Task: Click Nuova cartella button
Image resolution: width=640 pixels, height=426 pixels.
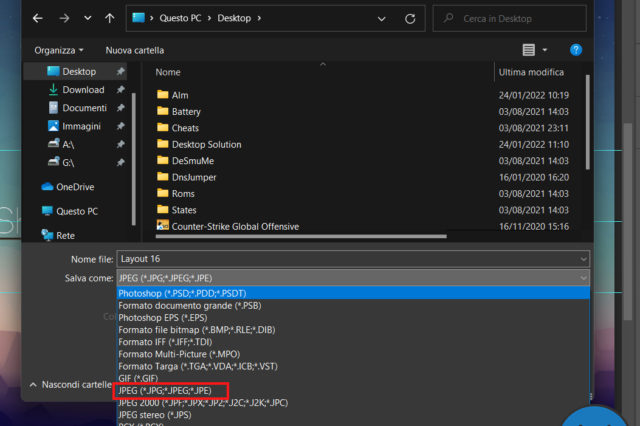Action: click(x=135, y=50)
